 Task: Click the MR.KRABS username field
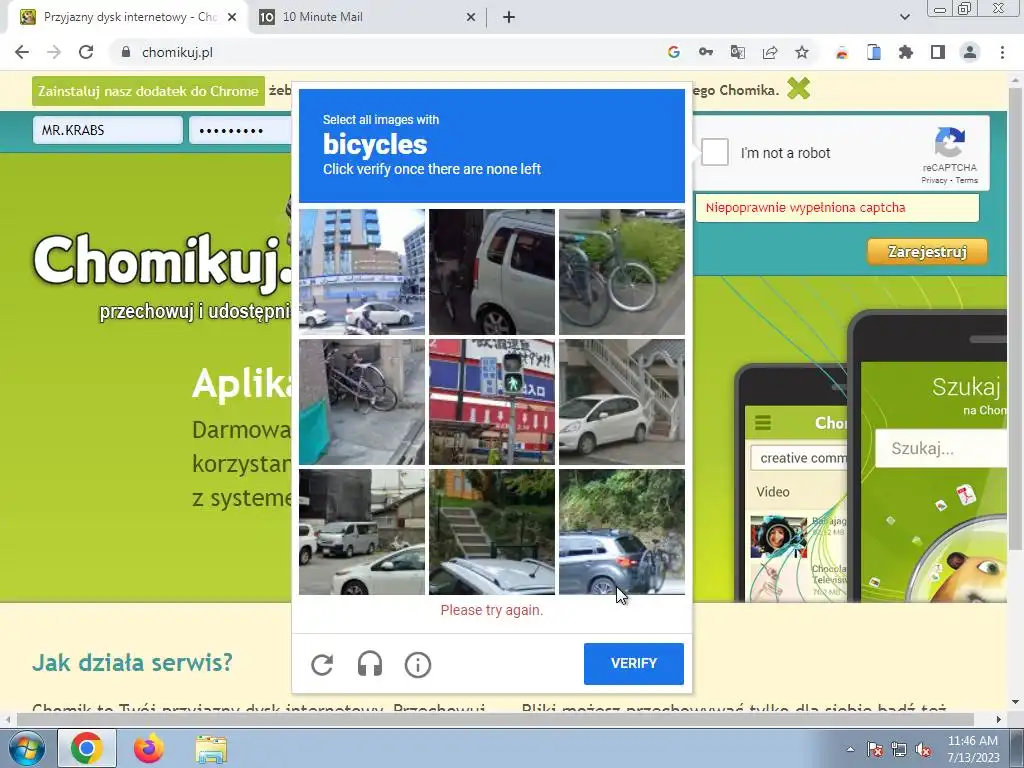tap(108, 130)
